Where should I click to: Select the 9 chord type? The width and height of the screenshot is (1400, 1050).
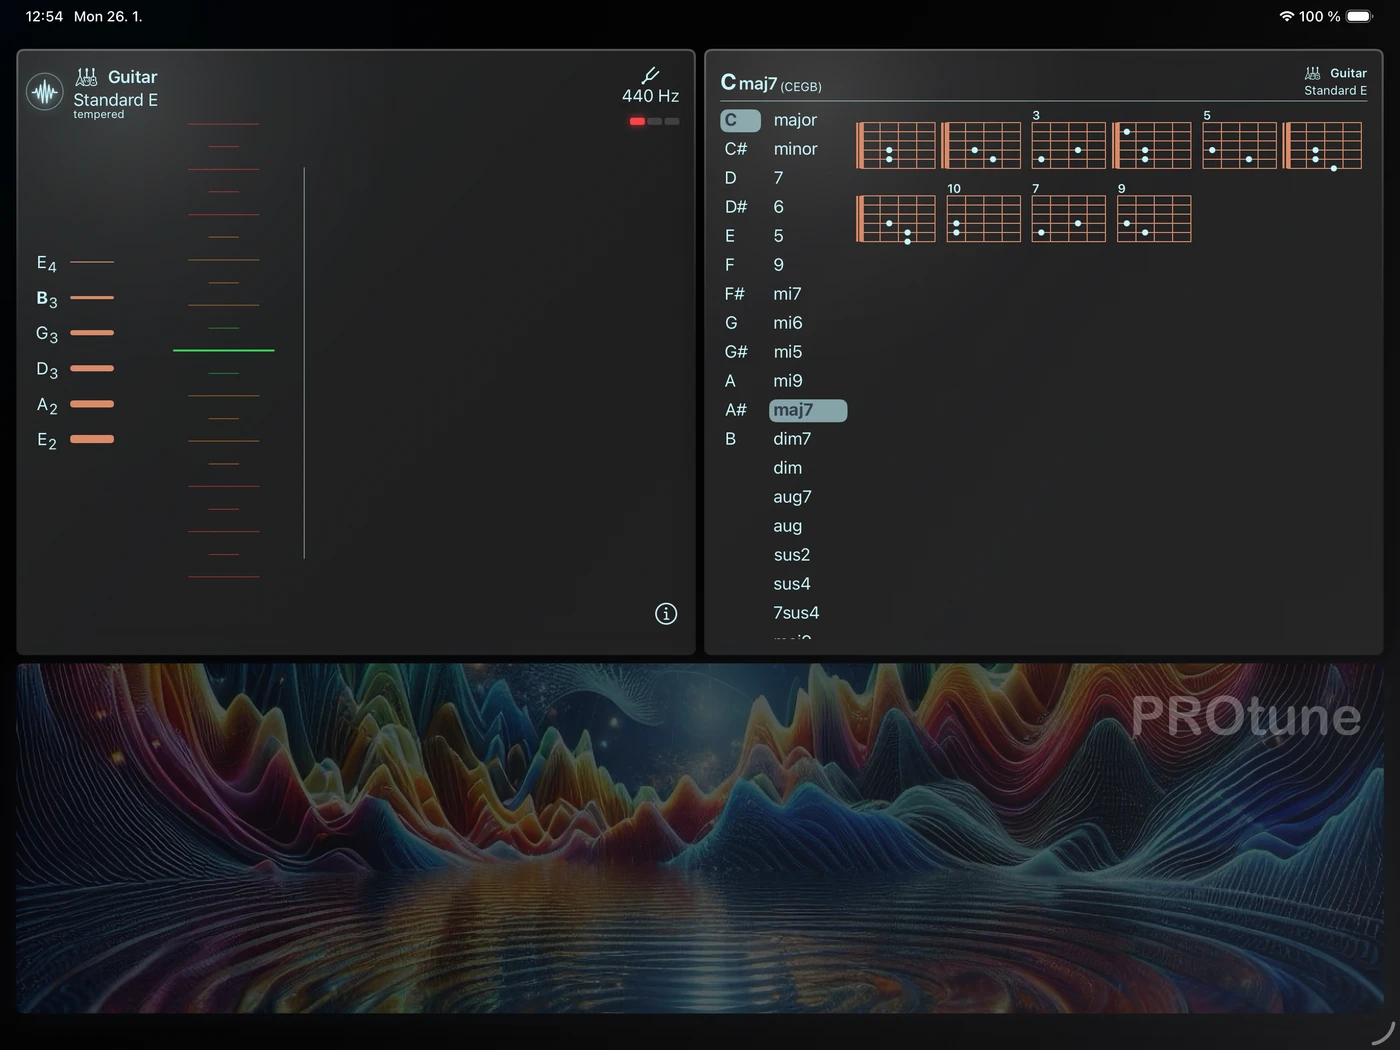779,265
